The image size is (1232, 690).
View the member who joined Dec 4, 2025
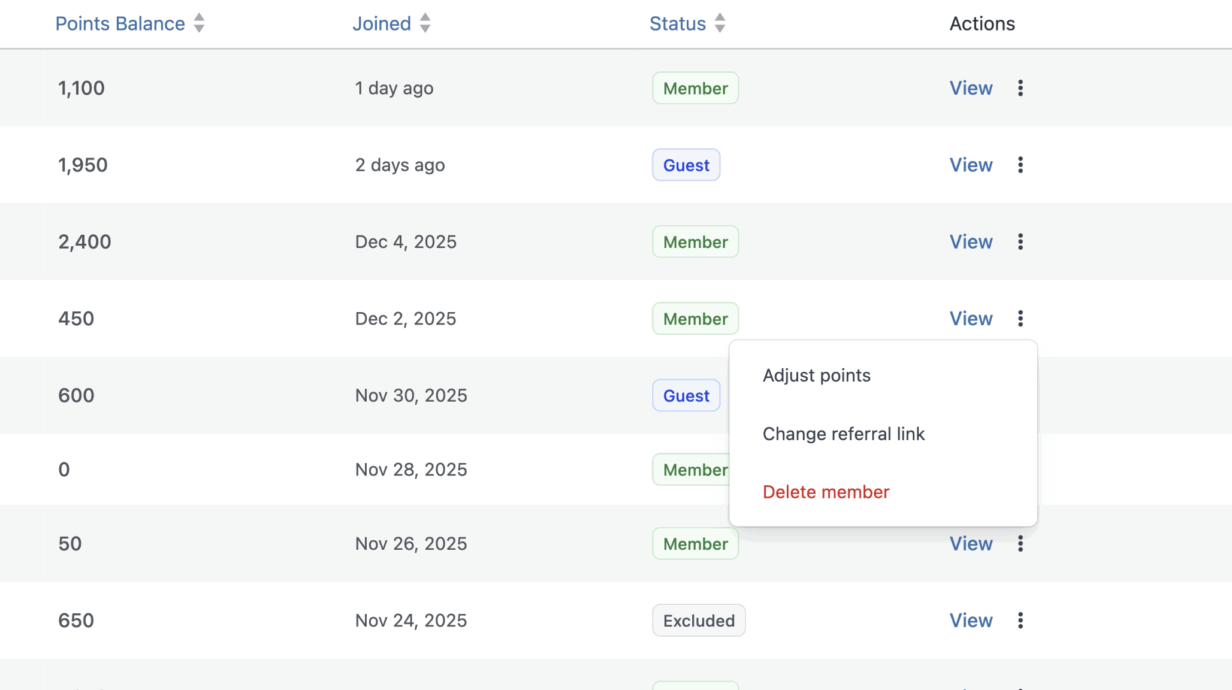(x=971, y=242)
